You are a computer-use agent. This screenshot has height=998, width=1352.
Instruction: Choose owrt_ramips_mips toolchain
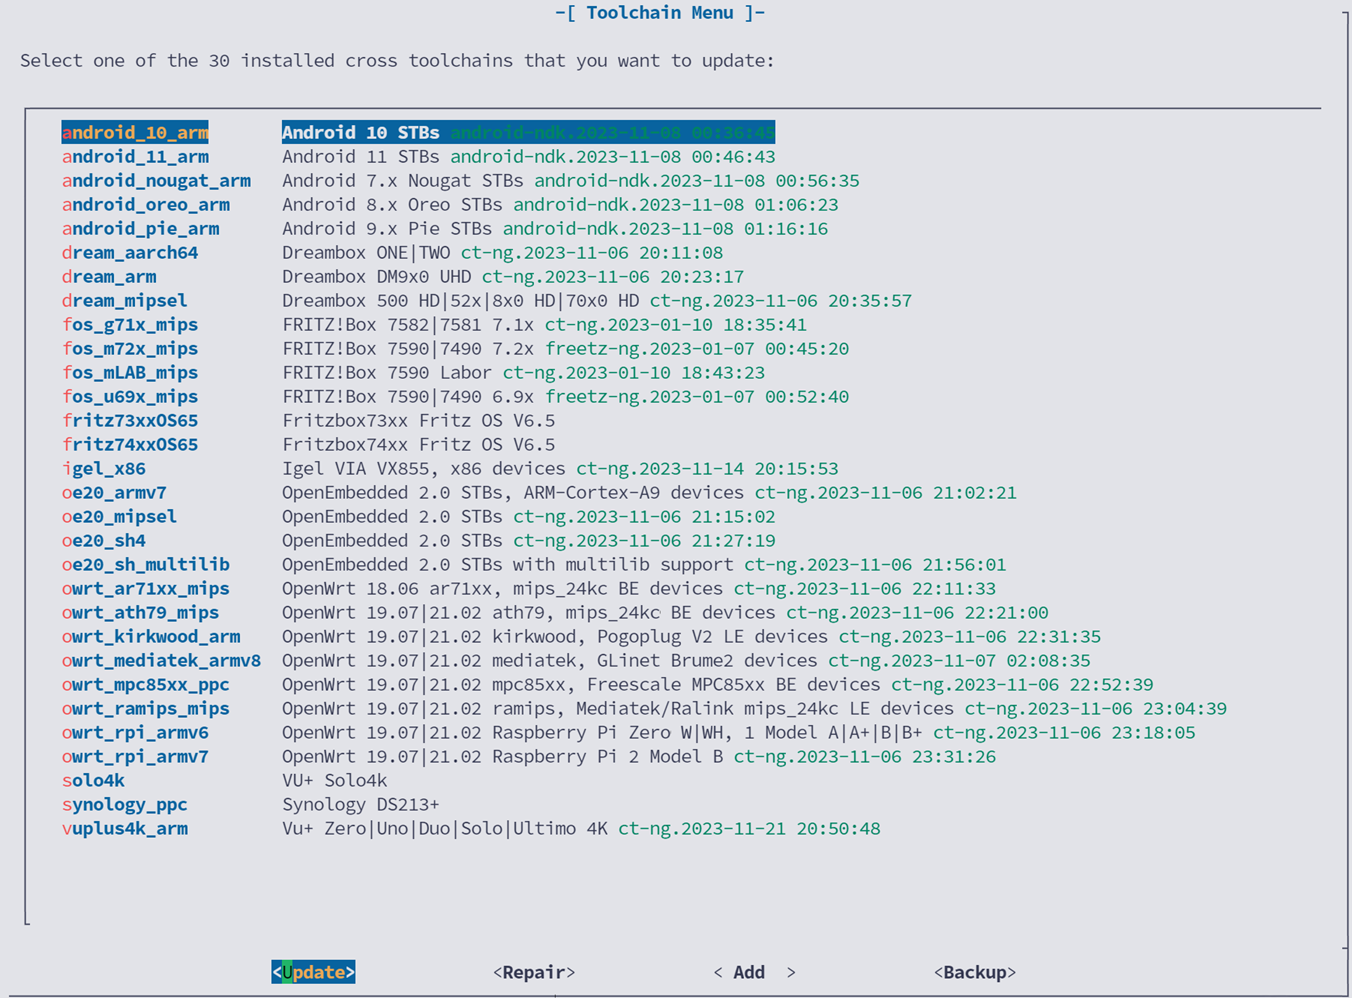[x=146, y=708]
